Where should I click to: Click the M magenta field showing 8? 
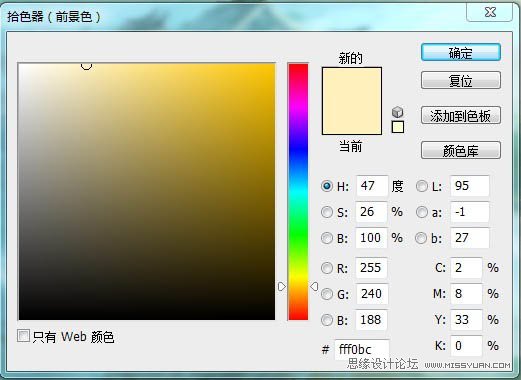click(x=466, y=294)
